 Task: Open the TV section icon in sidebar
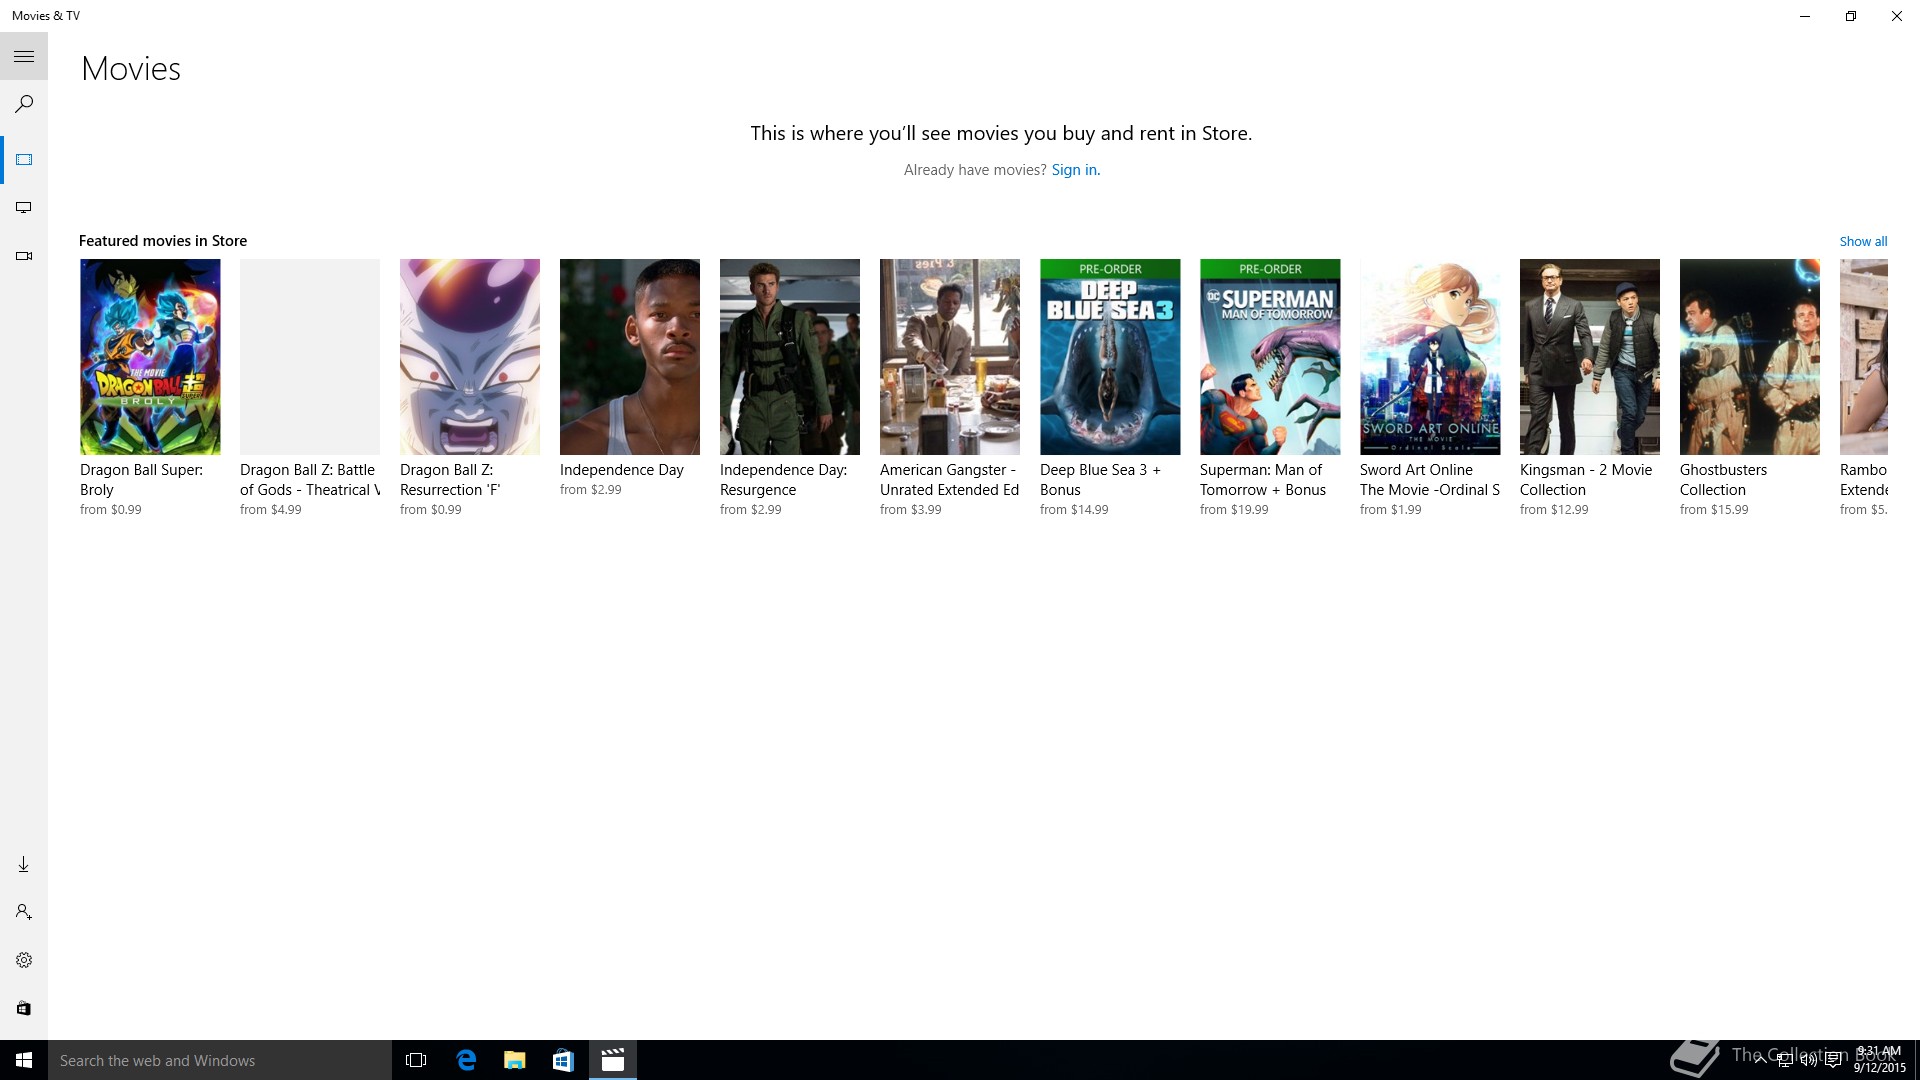pyautogui.click(x=24, y=208)
